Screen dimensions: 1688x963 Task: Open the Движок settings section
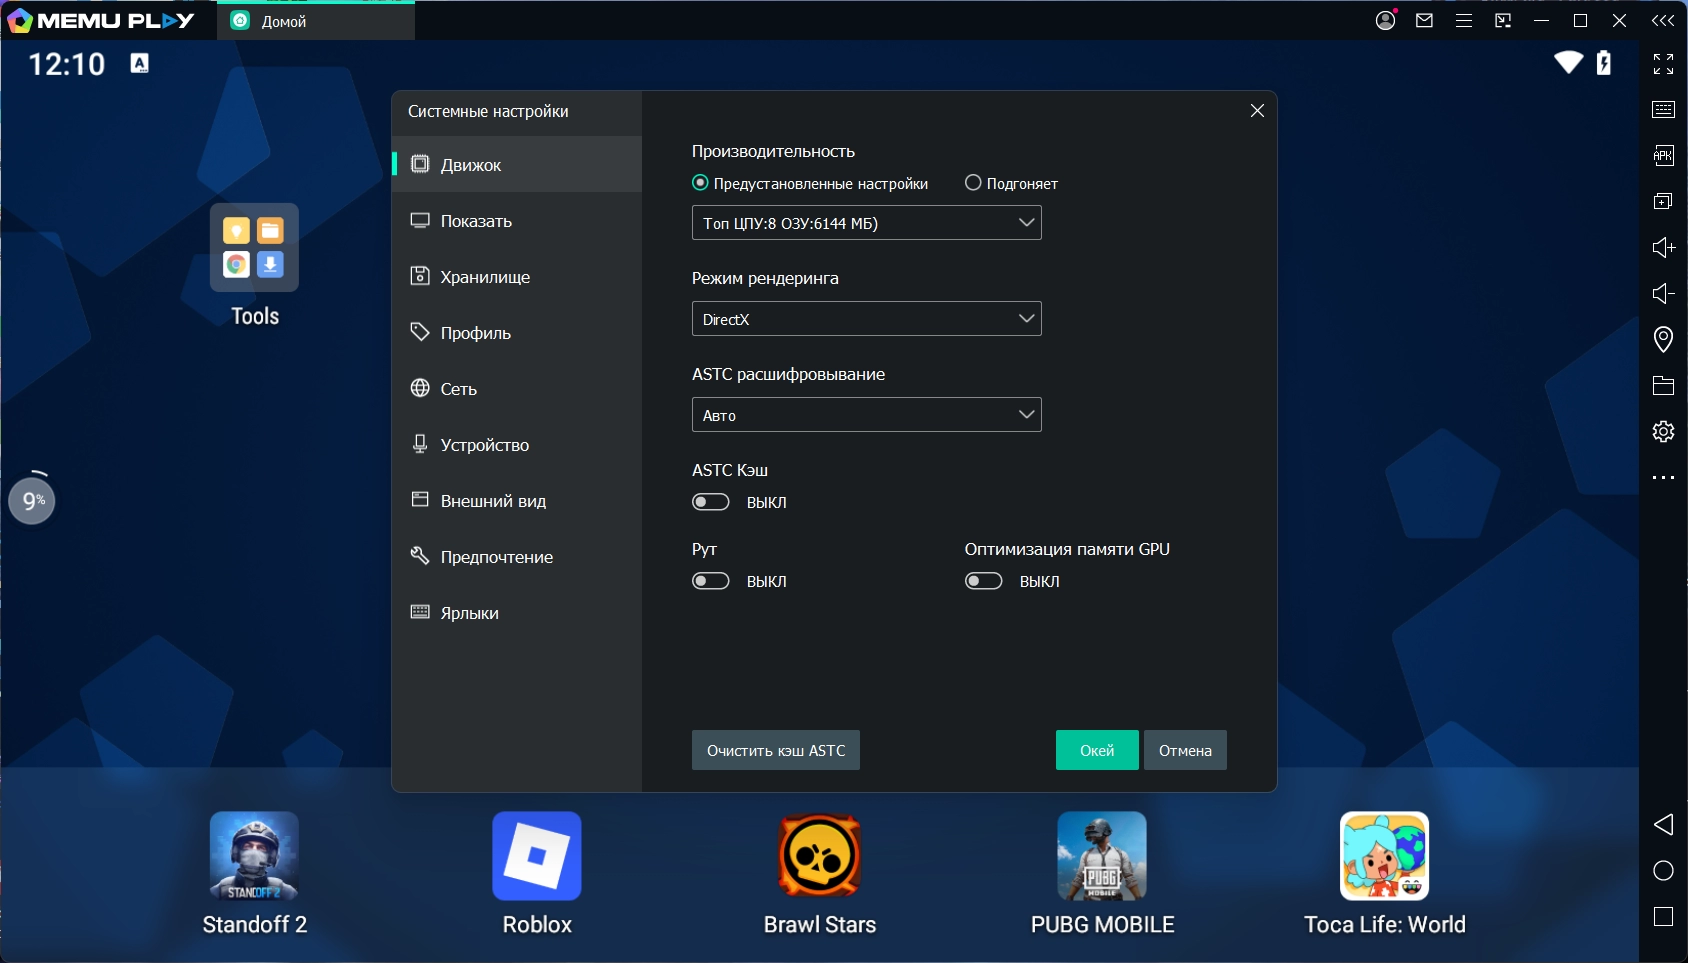(517, 165)
